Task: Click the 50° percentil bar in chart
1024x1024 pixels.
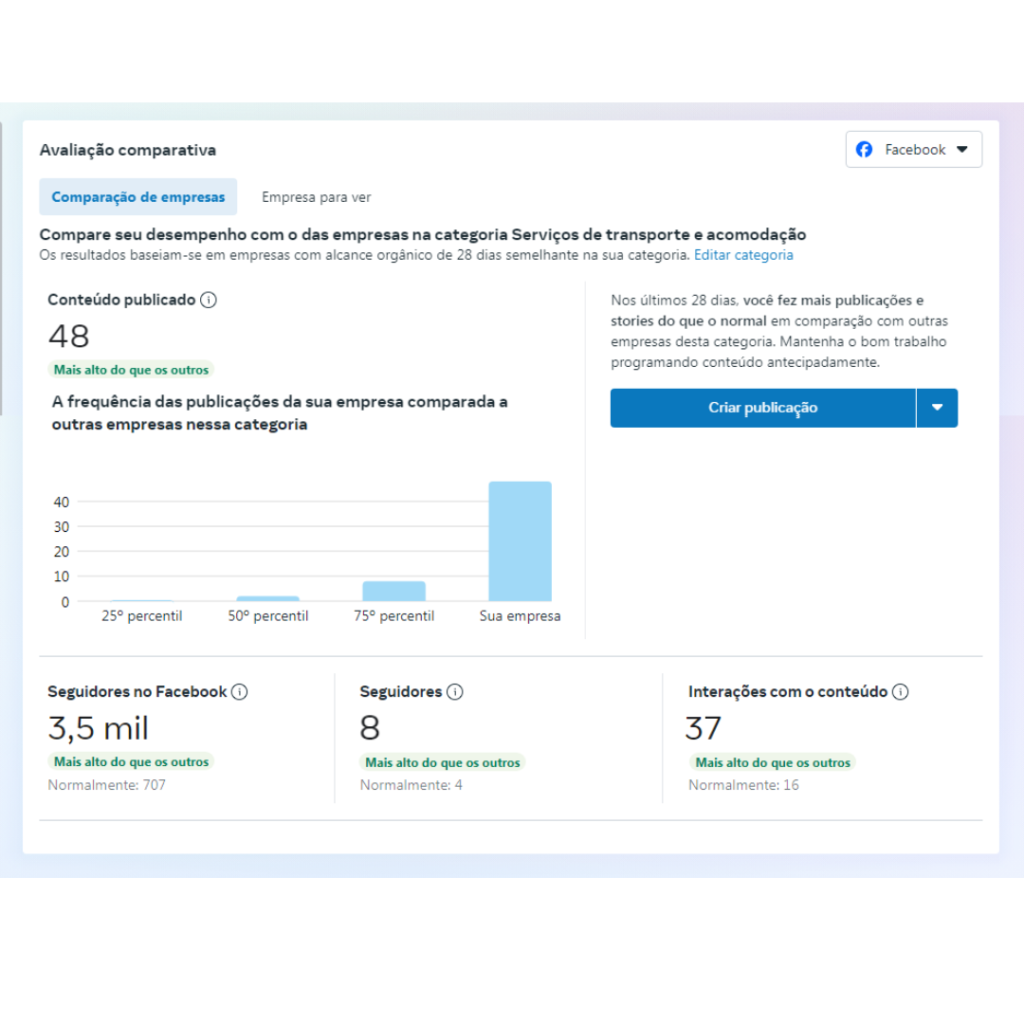Action: coord(268,598)
